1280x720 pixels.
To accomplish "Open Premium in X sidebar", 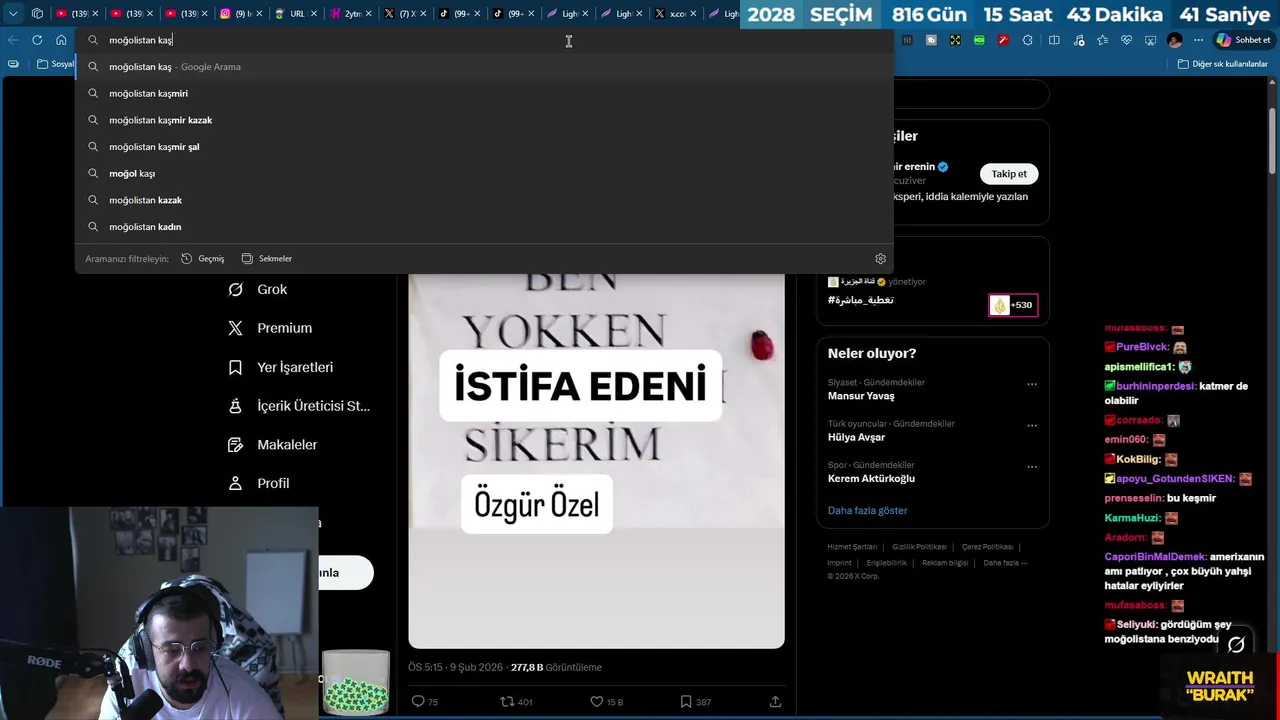I will tap(270, 328).
